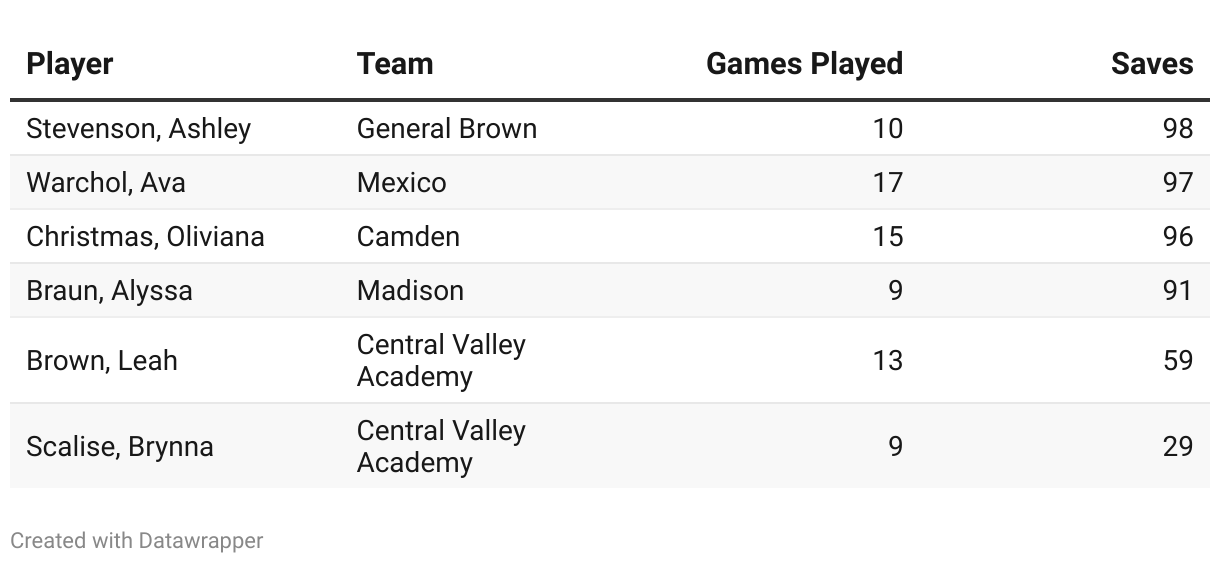Click the Camden team cell

pyautogui.click(x=409, y=237)
